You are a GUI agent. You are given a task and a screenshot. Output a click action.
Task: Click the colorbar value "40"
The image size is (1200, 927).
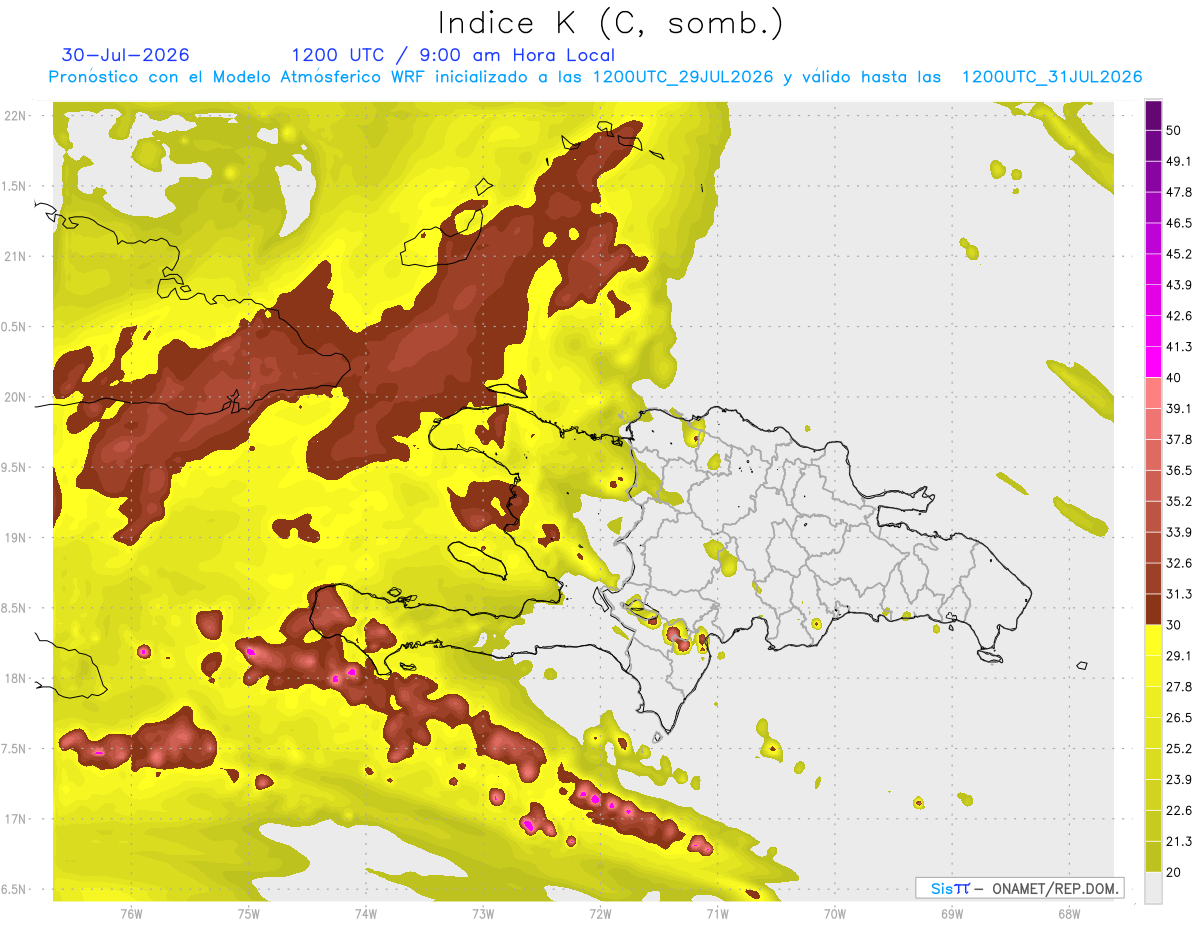click(x=1174, y=378)
